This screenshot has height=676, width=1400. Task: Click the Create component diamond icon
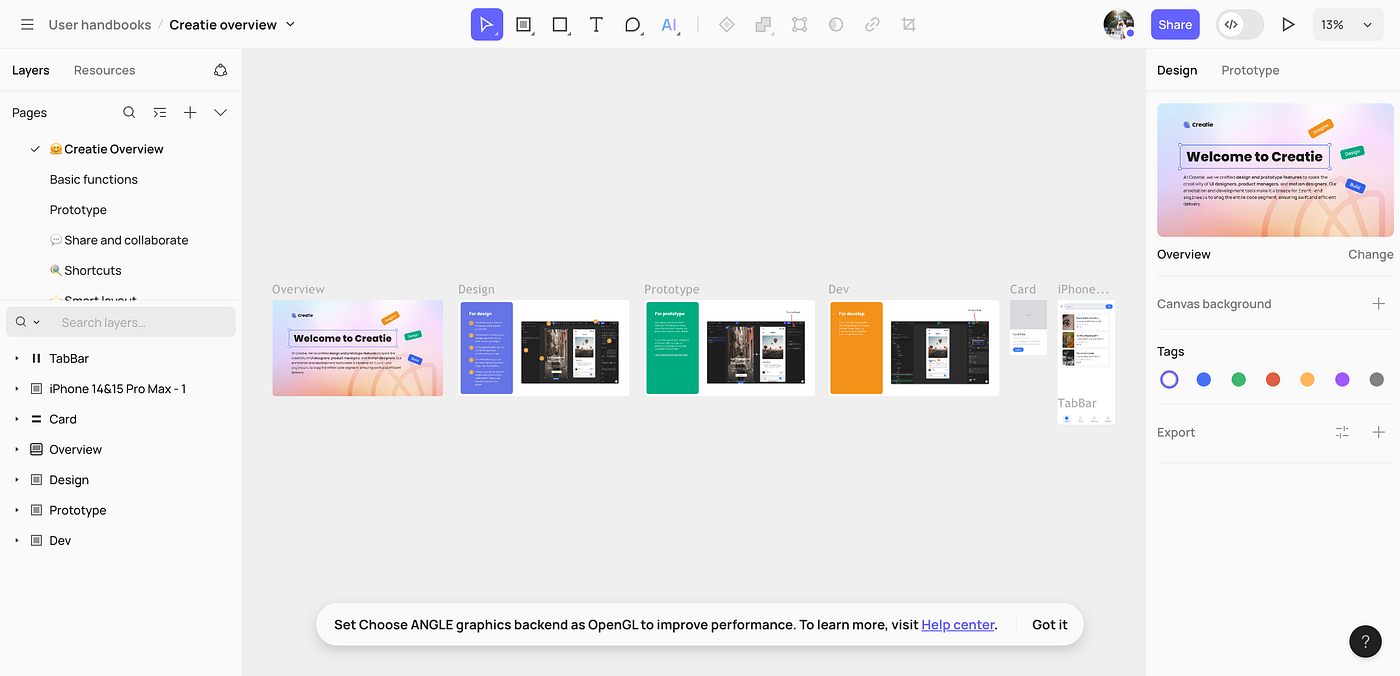(x=727, y=24)
